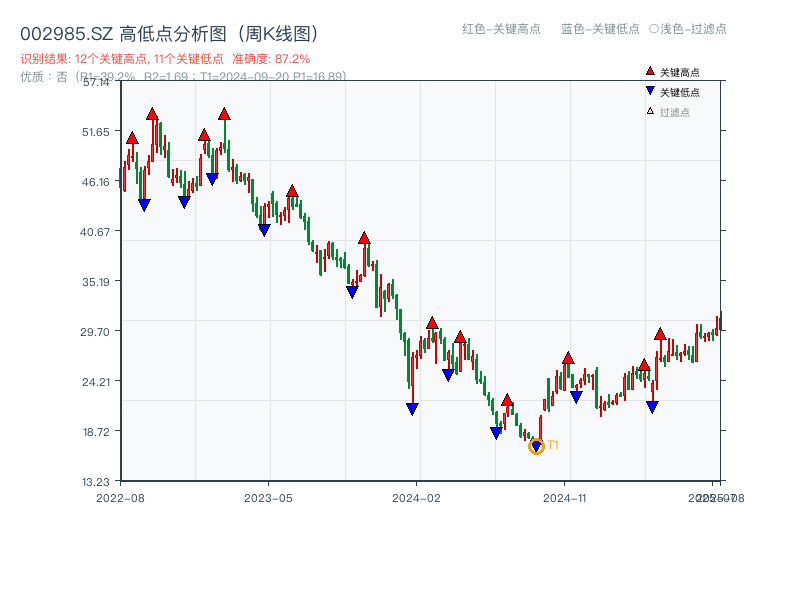Click the blue 关键低点 legend triangle

pos(650,91)
